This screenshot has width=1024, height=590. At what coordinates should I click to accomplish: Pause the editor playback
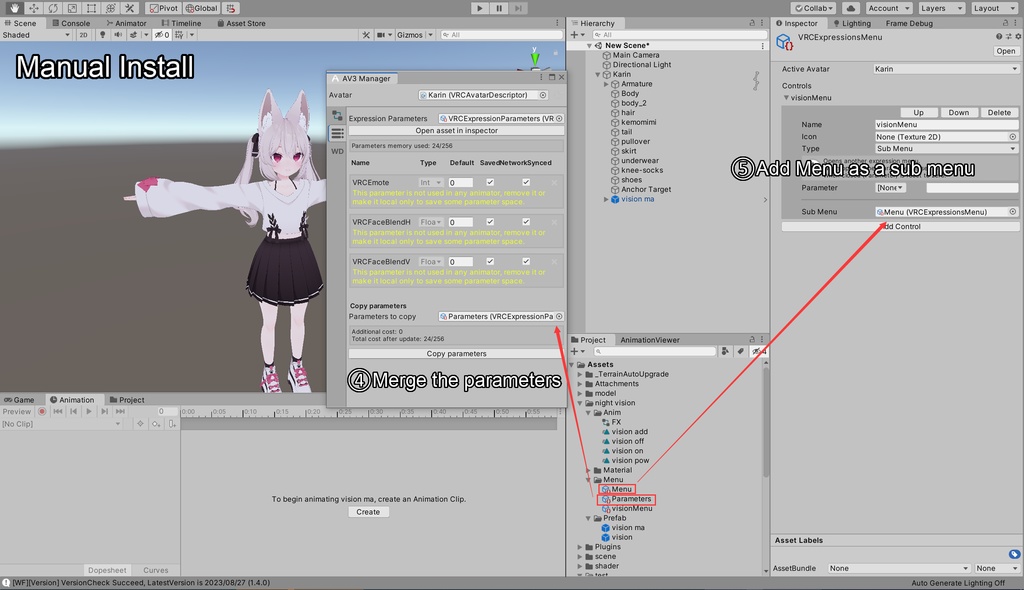(x=499, y=8)
